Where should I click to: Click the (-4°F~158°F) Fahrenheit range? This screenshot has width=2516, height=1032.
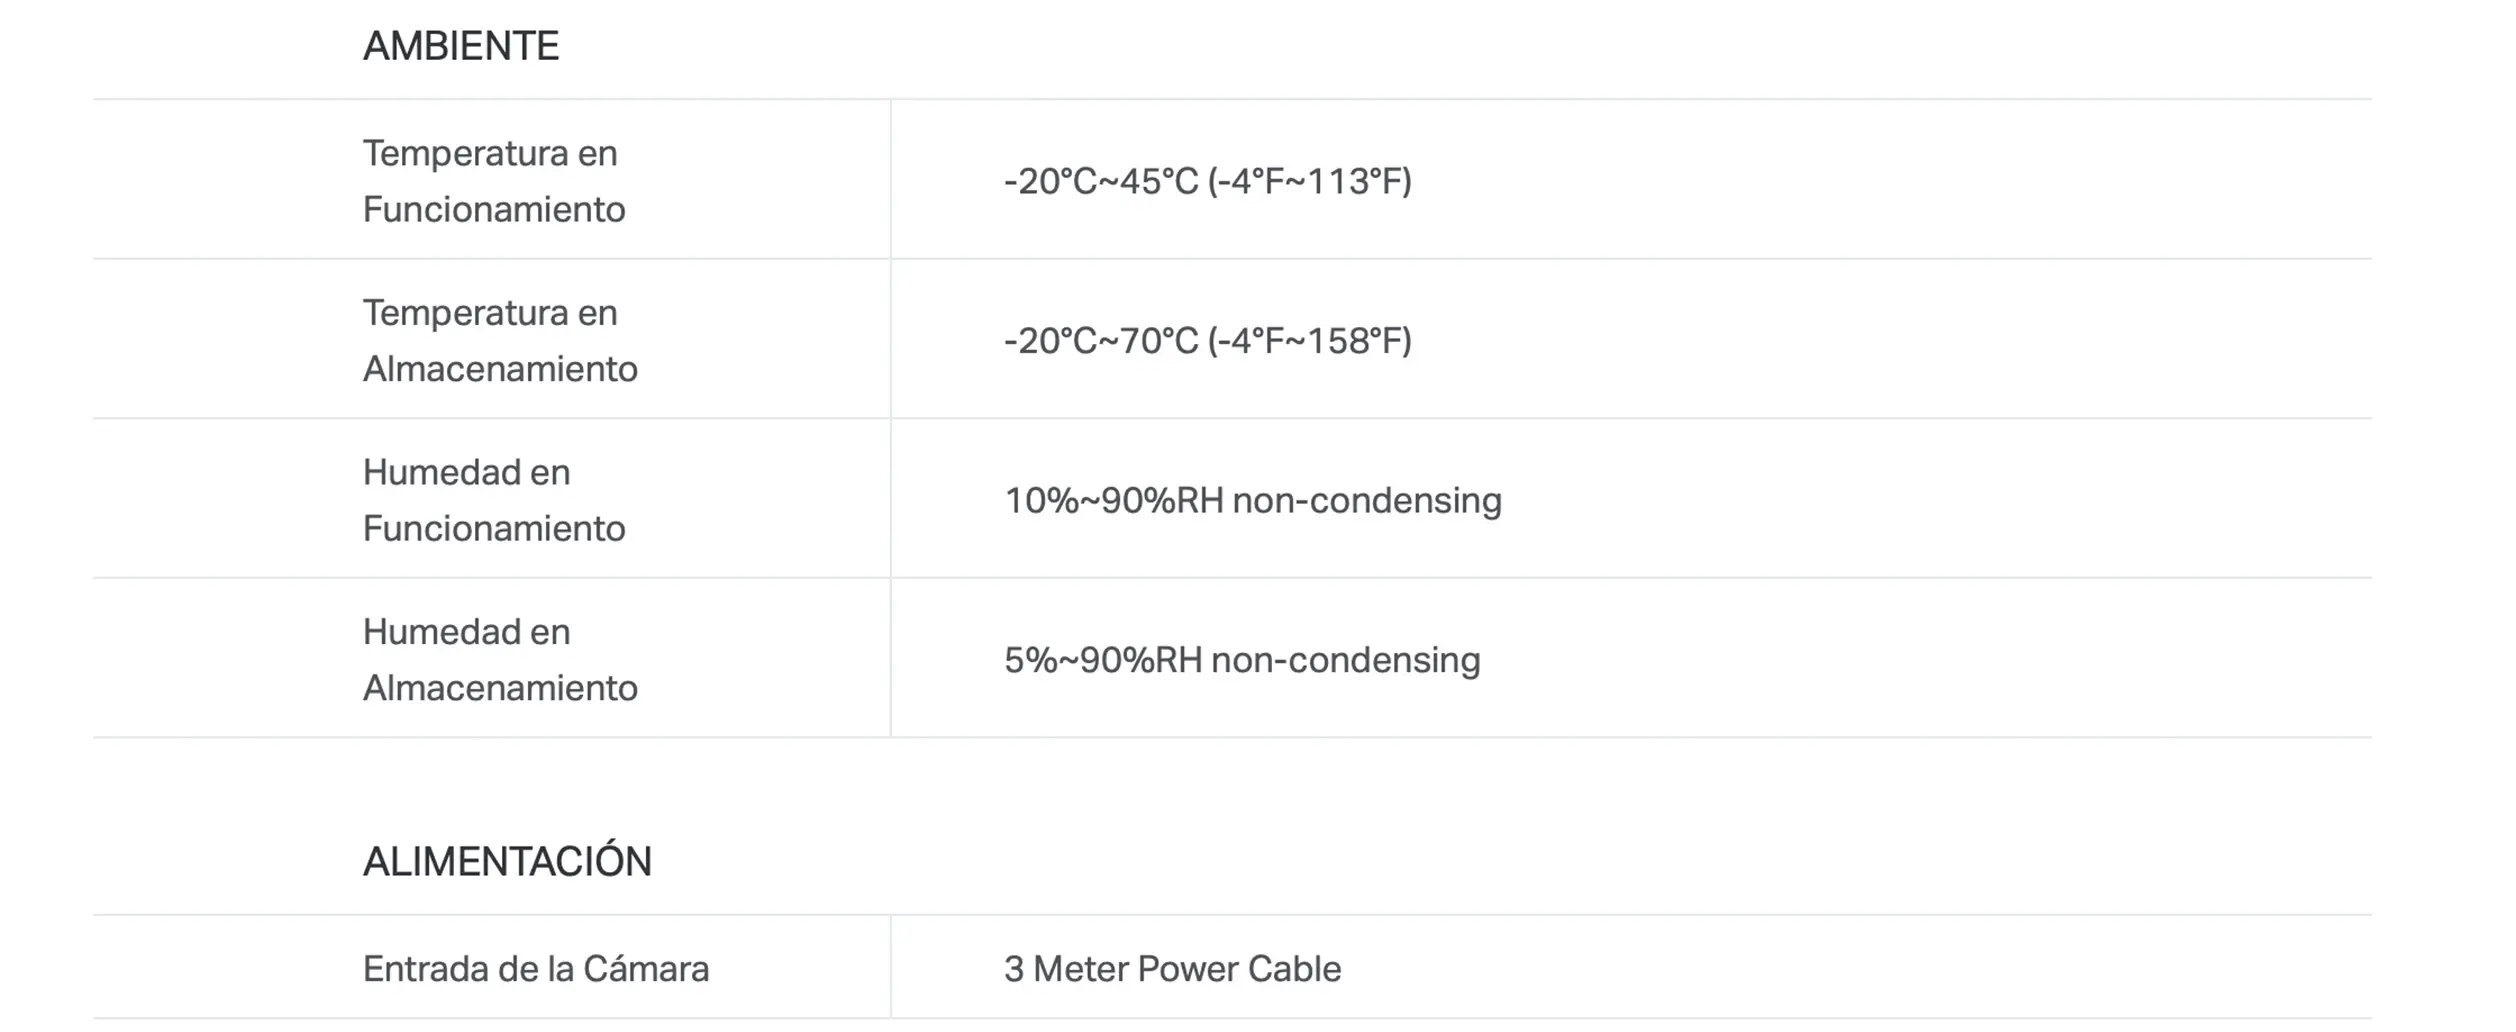(1309, 341)
